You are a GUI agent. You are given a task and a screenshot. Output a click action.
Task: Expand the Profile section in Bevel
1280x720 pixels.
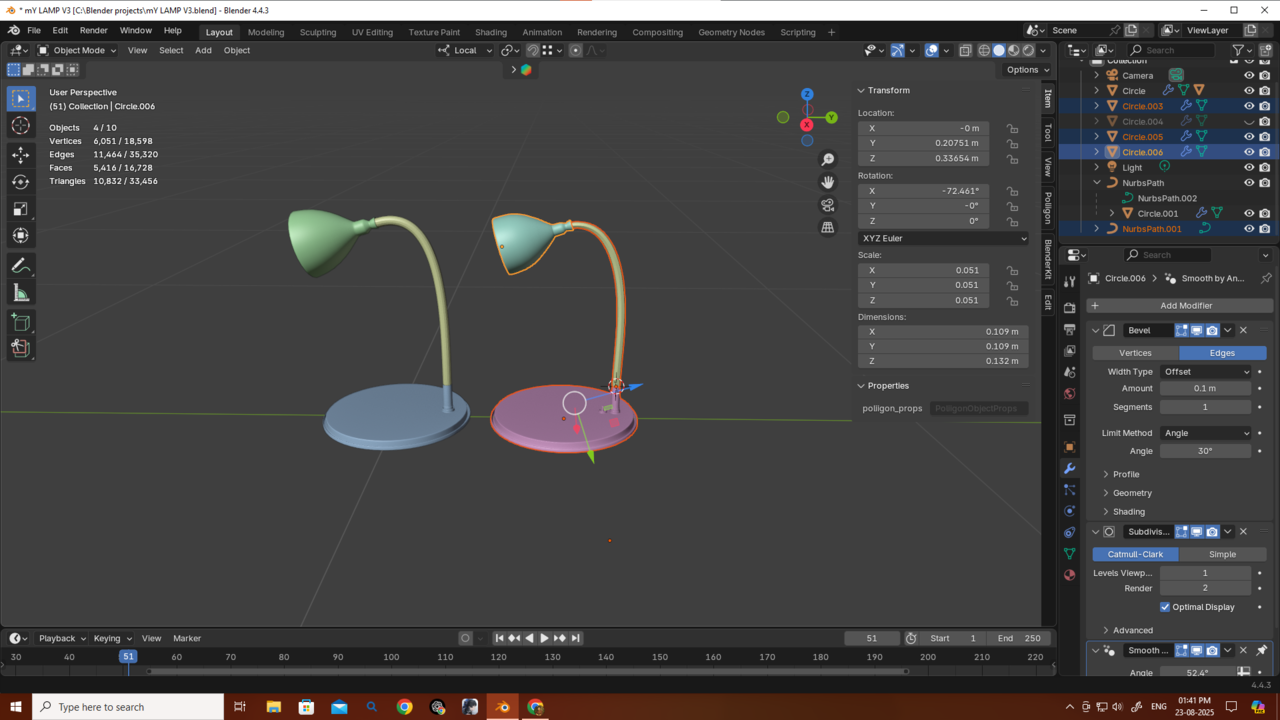pyautogui.click(x=1126, y=474)
